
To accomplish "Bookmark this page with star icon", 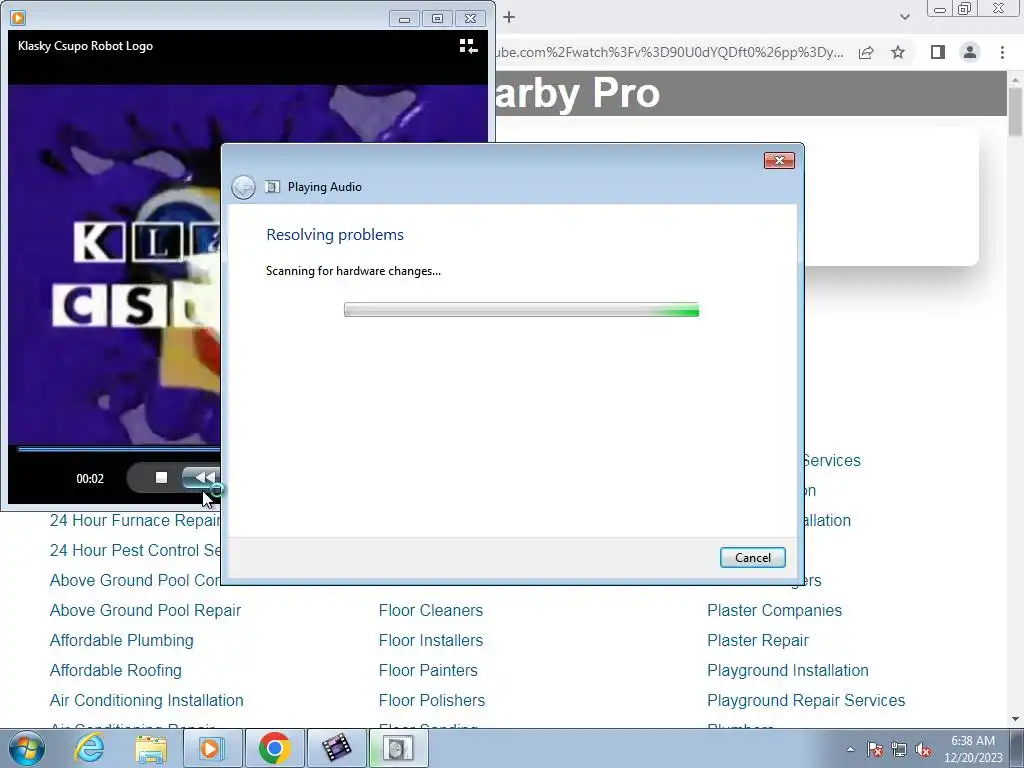I will pyautogui.click(x=898, y=52).
